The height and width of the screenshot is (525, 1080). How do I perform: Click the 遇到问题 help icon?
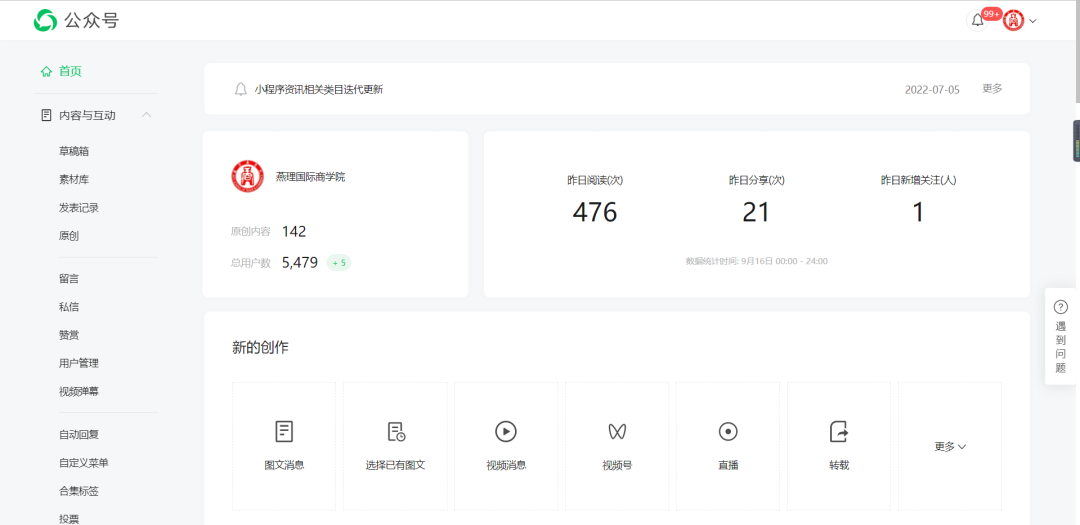pos(1061,307)
